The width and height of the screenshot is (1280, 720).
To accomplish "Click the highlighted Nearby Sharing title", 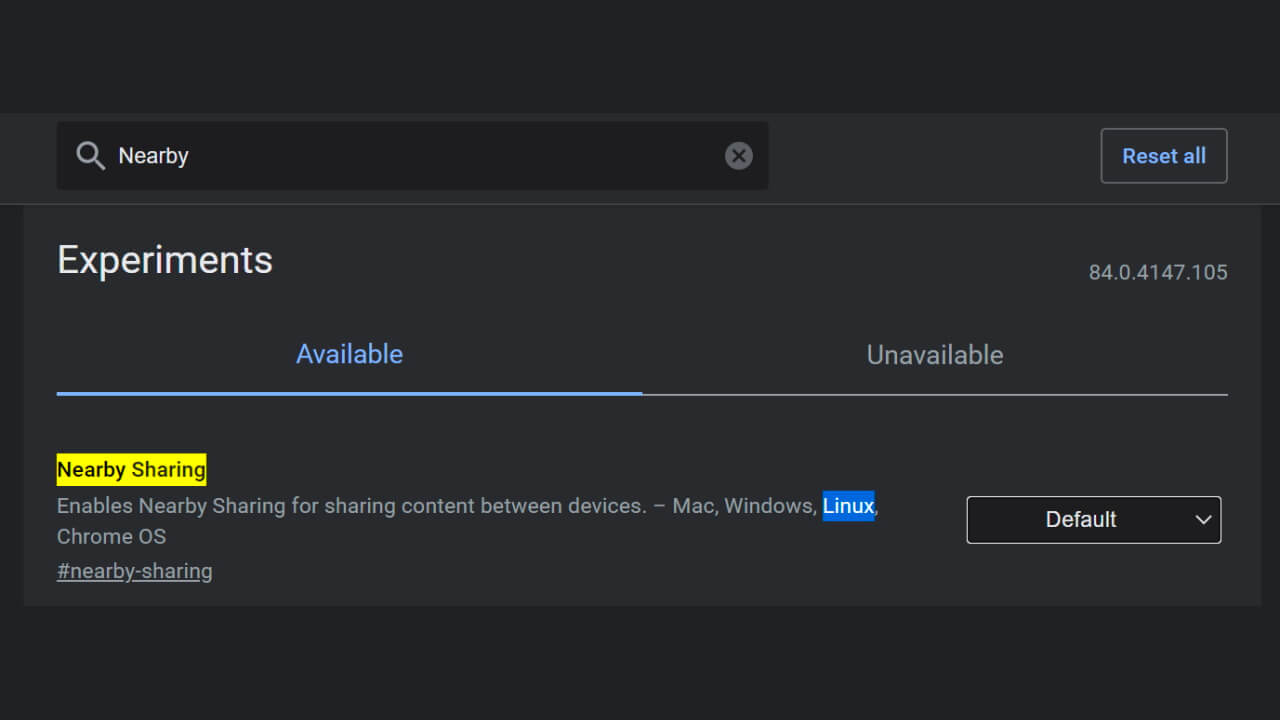I will click(131, 470).
